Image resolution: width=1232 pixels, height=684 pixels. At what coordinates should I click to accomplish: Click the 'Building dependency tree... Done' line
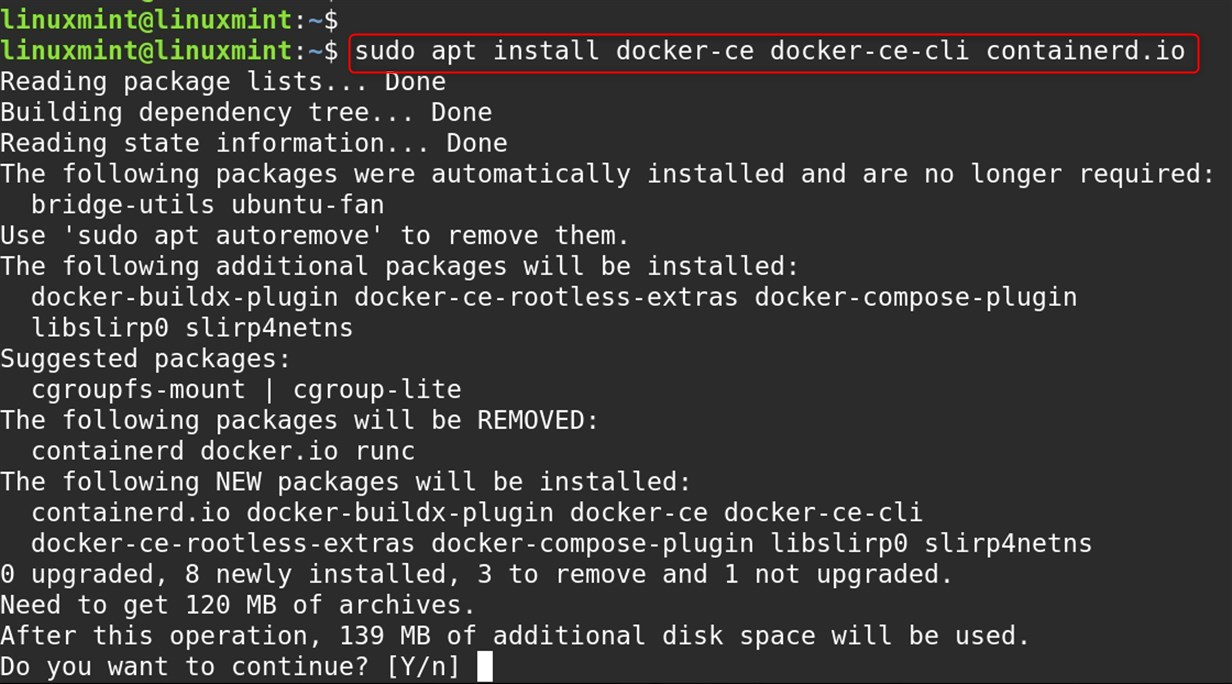point(246,112)
